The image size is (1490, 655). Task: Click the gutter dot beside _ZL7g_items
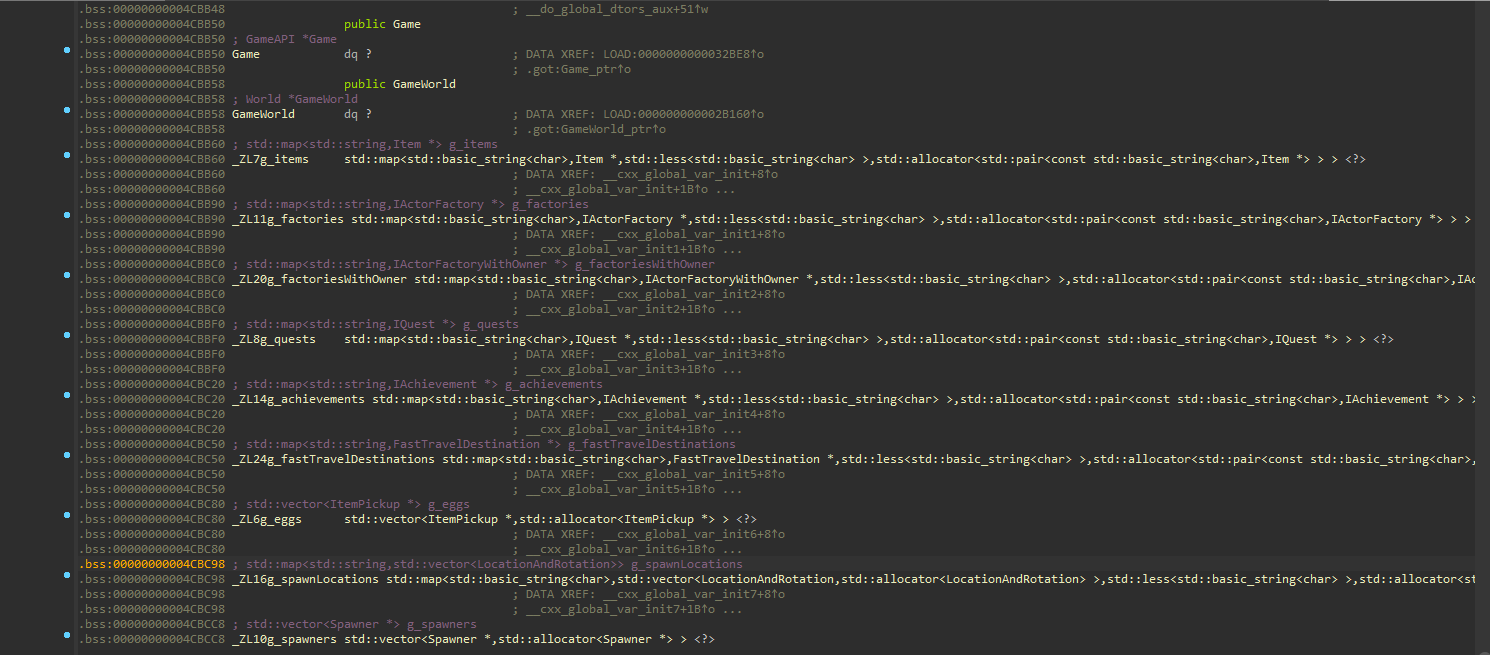[x=67, y=155]
